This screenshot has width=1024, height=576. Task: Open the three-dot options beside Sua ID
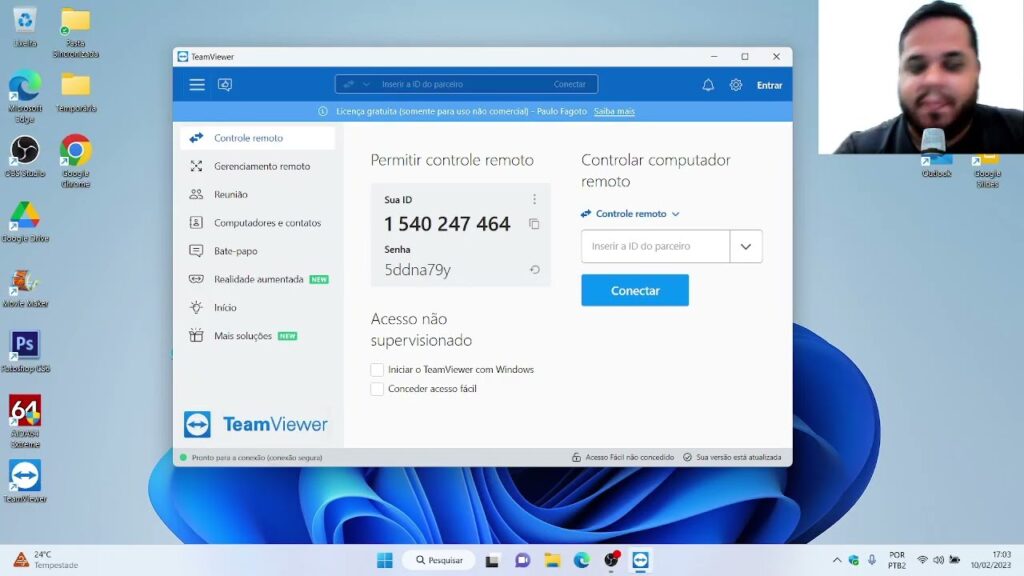coord(534,199)
